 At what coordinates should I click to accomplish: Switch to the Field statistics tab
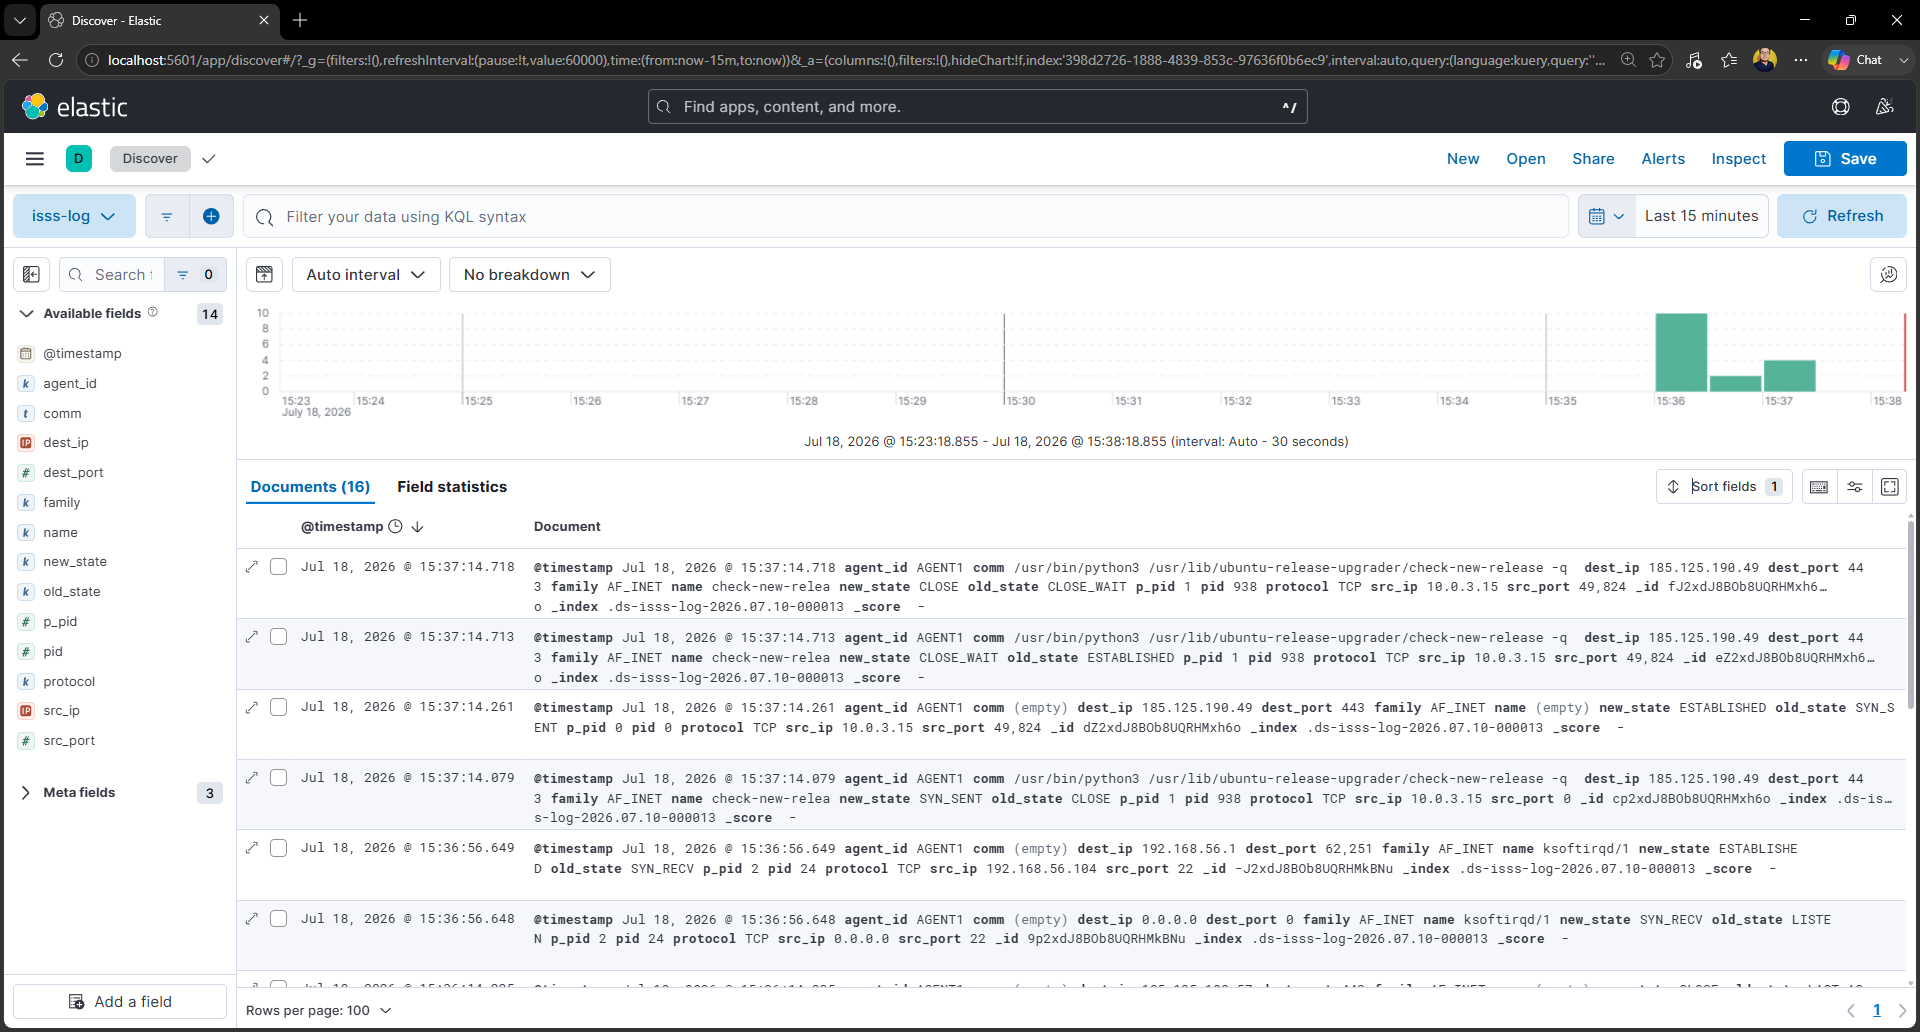pyautogui.click(x=452, y=487)
